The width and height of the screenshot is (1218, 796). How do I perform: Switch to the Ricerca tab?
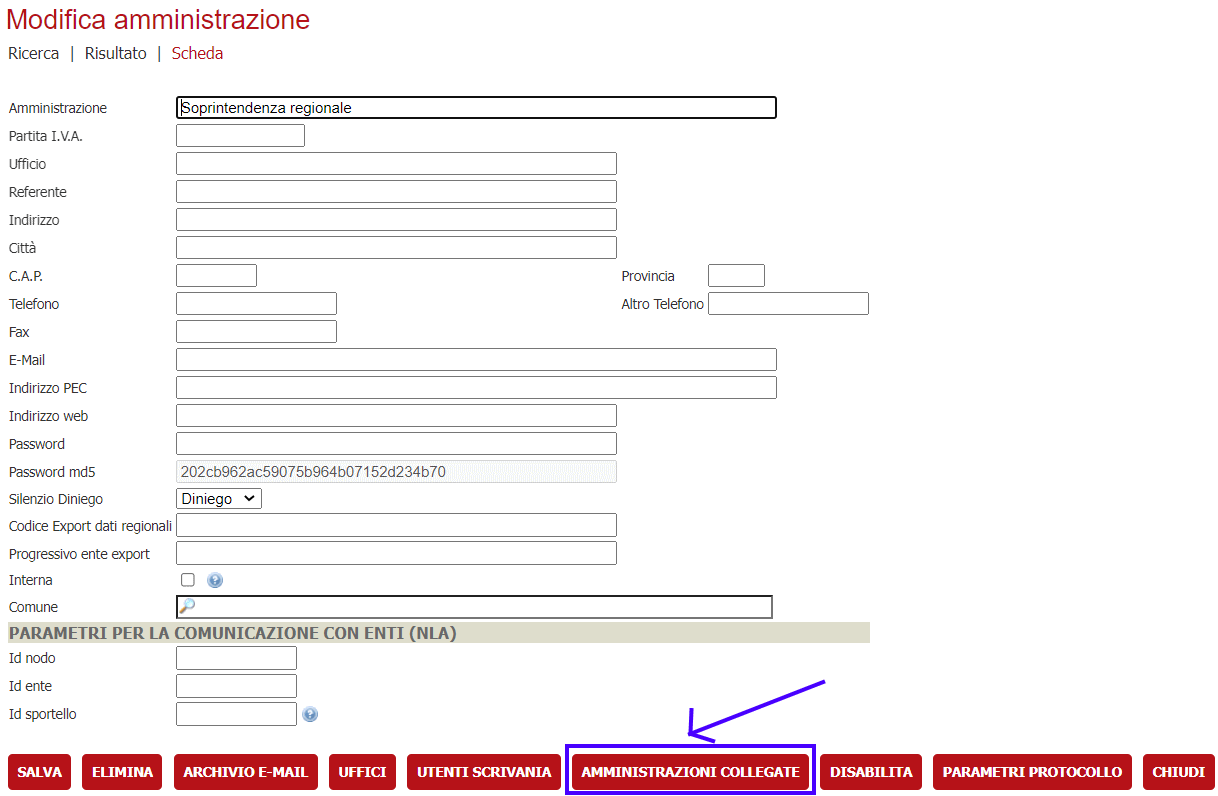(x=33, y=53)
